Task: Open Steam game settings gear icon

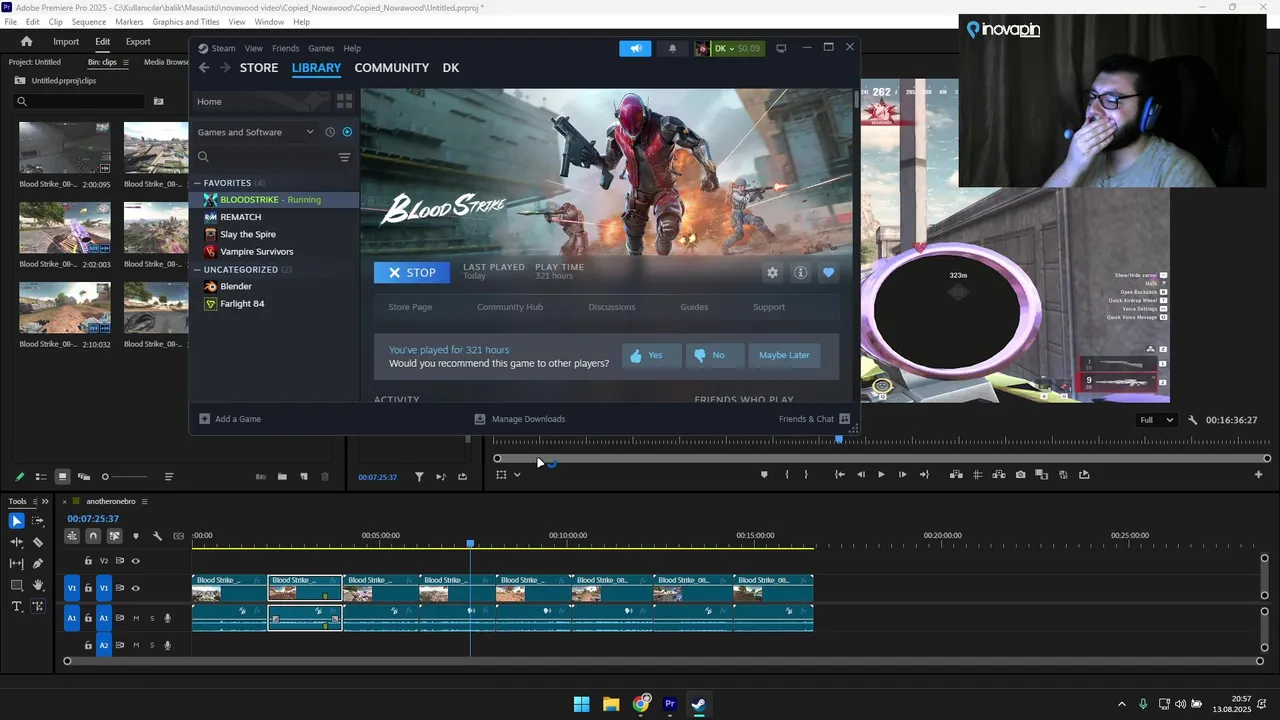Action: coord(772,273)
